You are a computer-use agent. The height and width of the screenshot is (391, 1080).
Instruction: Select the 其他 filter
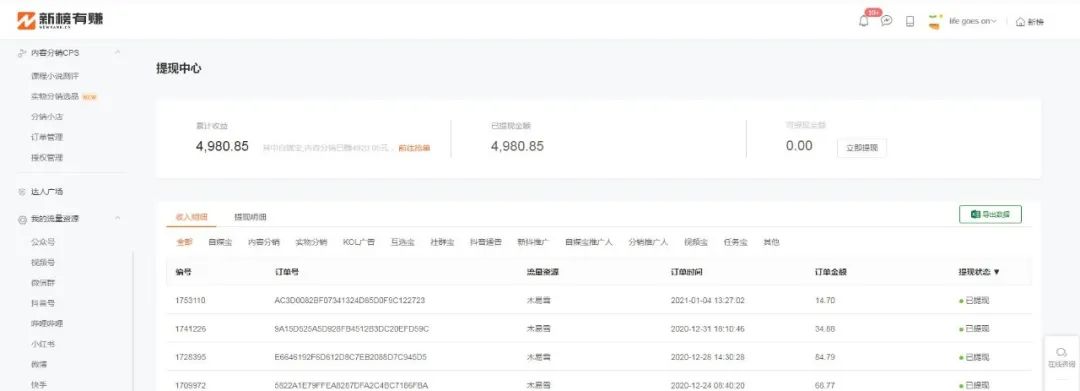point(771,242)
